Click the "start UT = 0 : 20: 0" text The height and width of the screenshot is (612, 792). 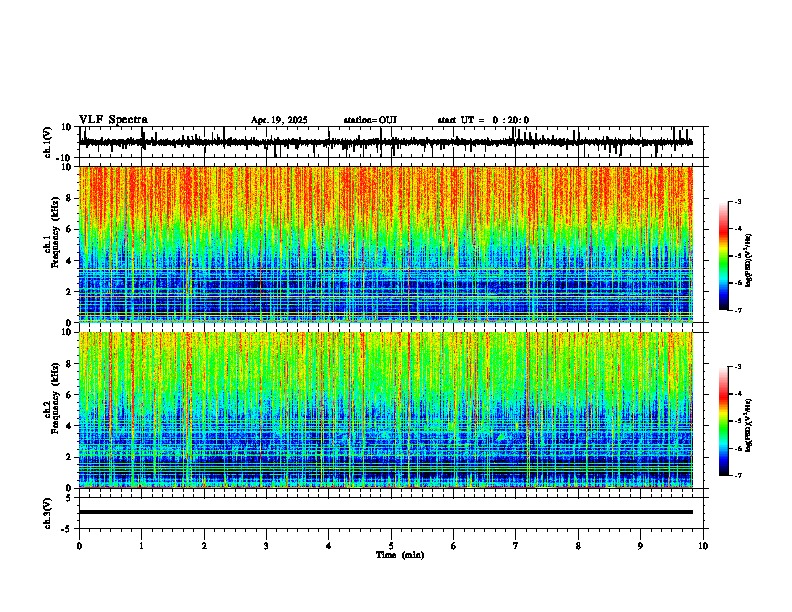coord(483,120)
